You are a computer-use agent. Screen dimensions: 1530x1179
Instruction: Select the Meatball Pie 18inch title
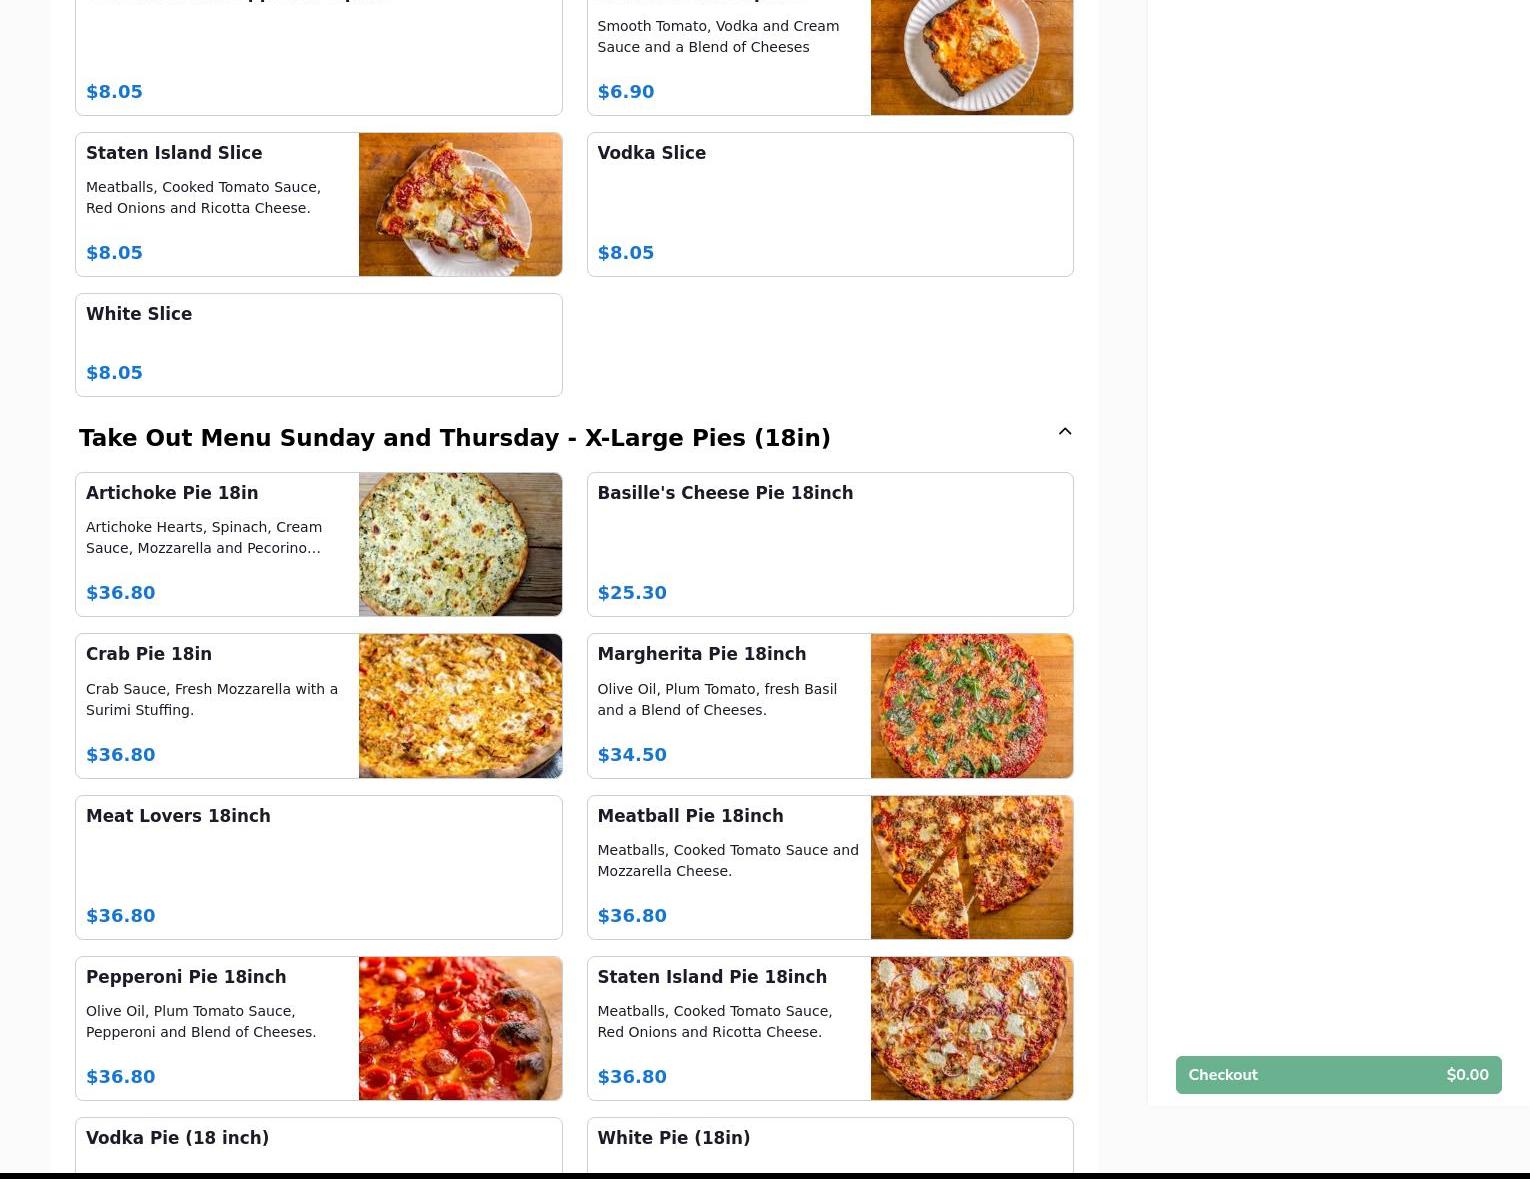[690, 816]
